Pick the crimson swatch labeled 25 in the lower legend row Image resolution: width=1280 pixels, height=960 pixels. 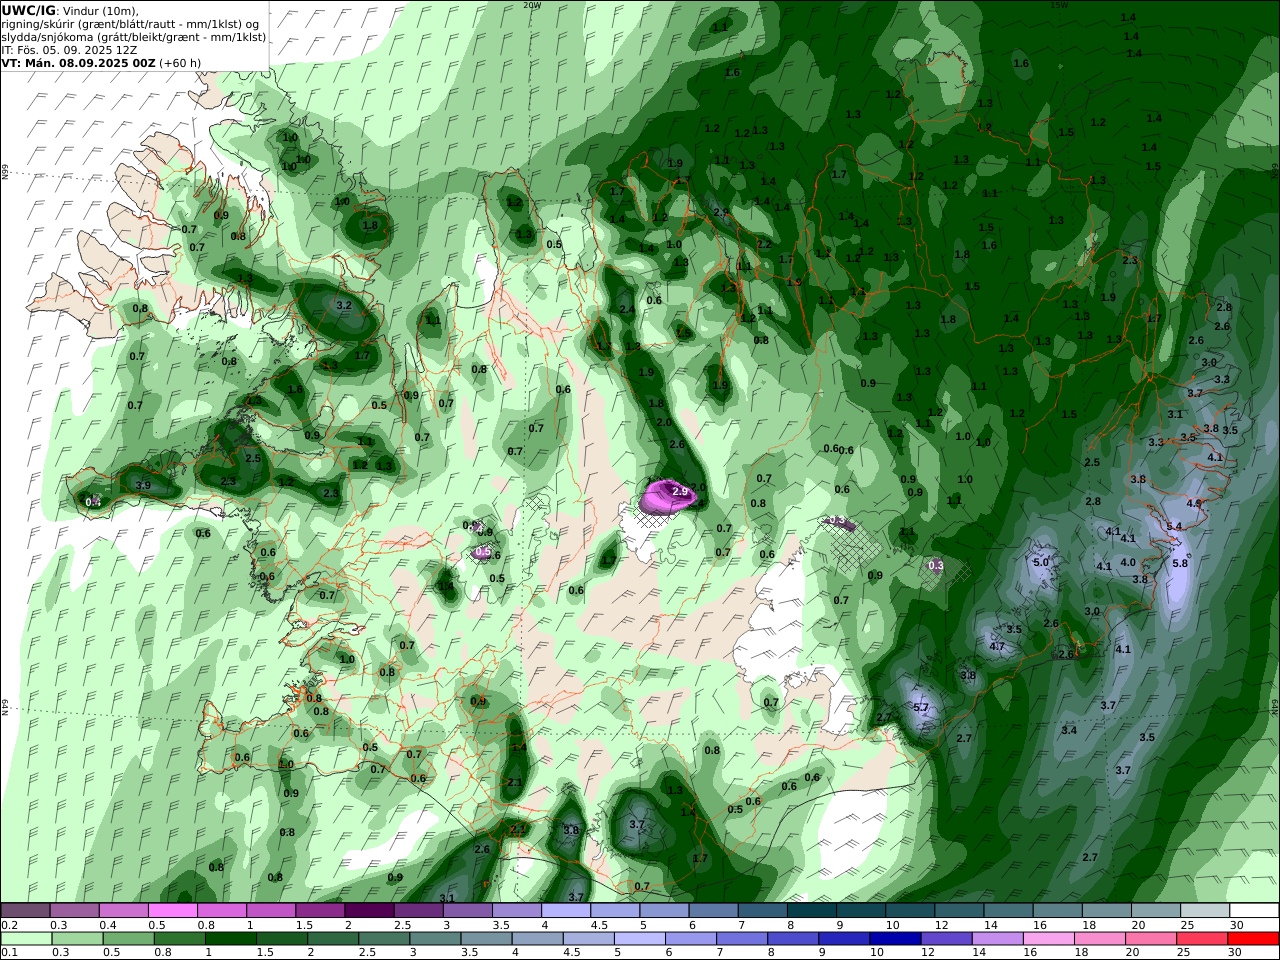(x=1203, y=939)
